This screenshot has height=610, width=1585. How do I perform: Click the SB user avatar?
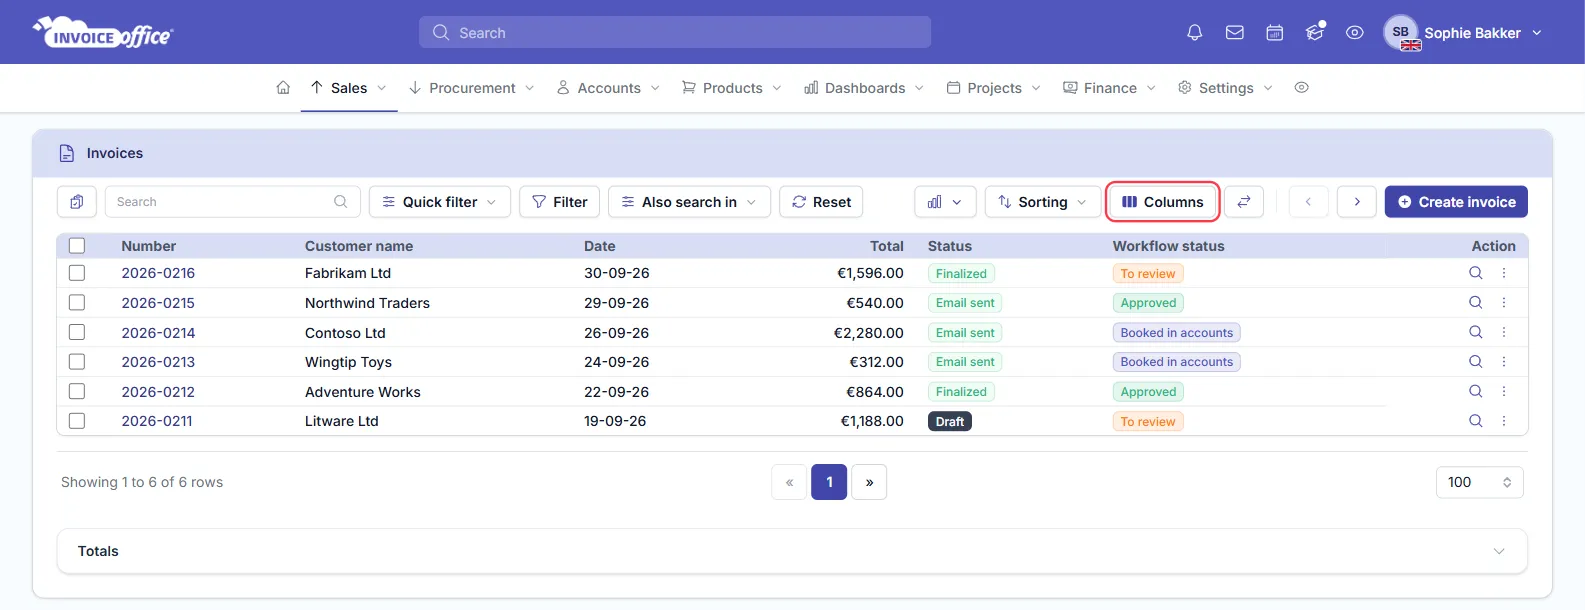point(1401,33)
